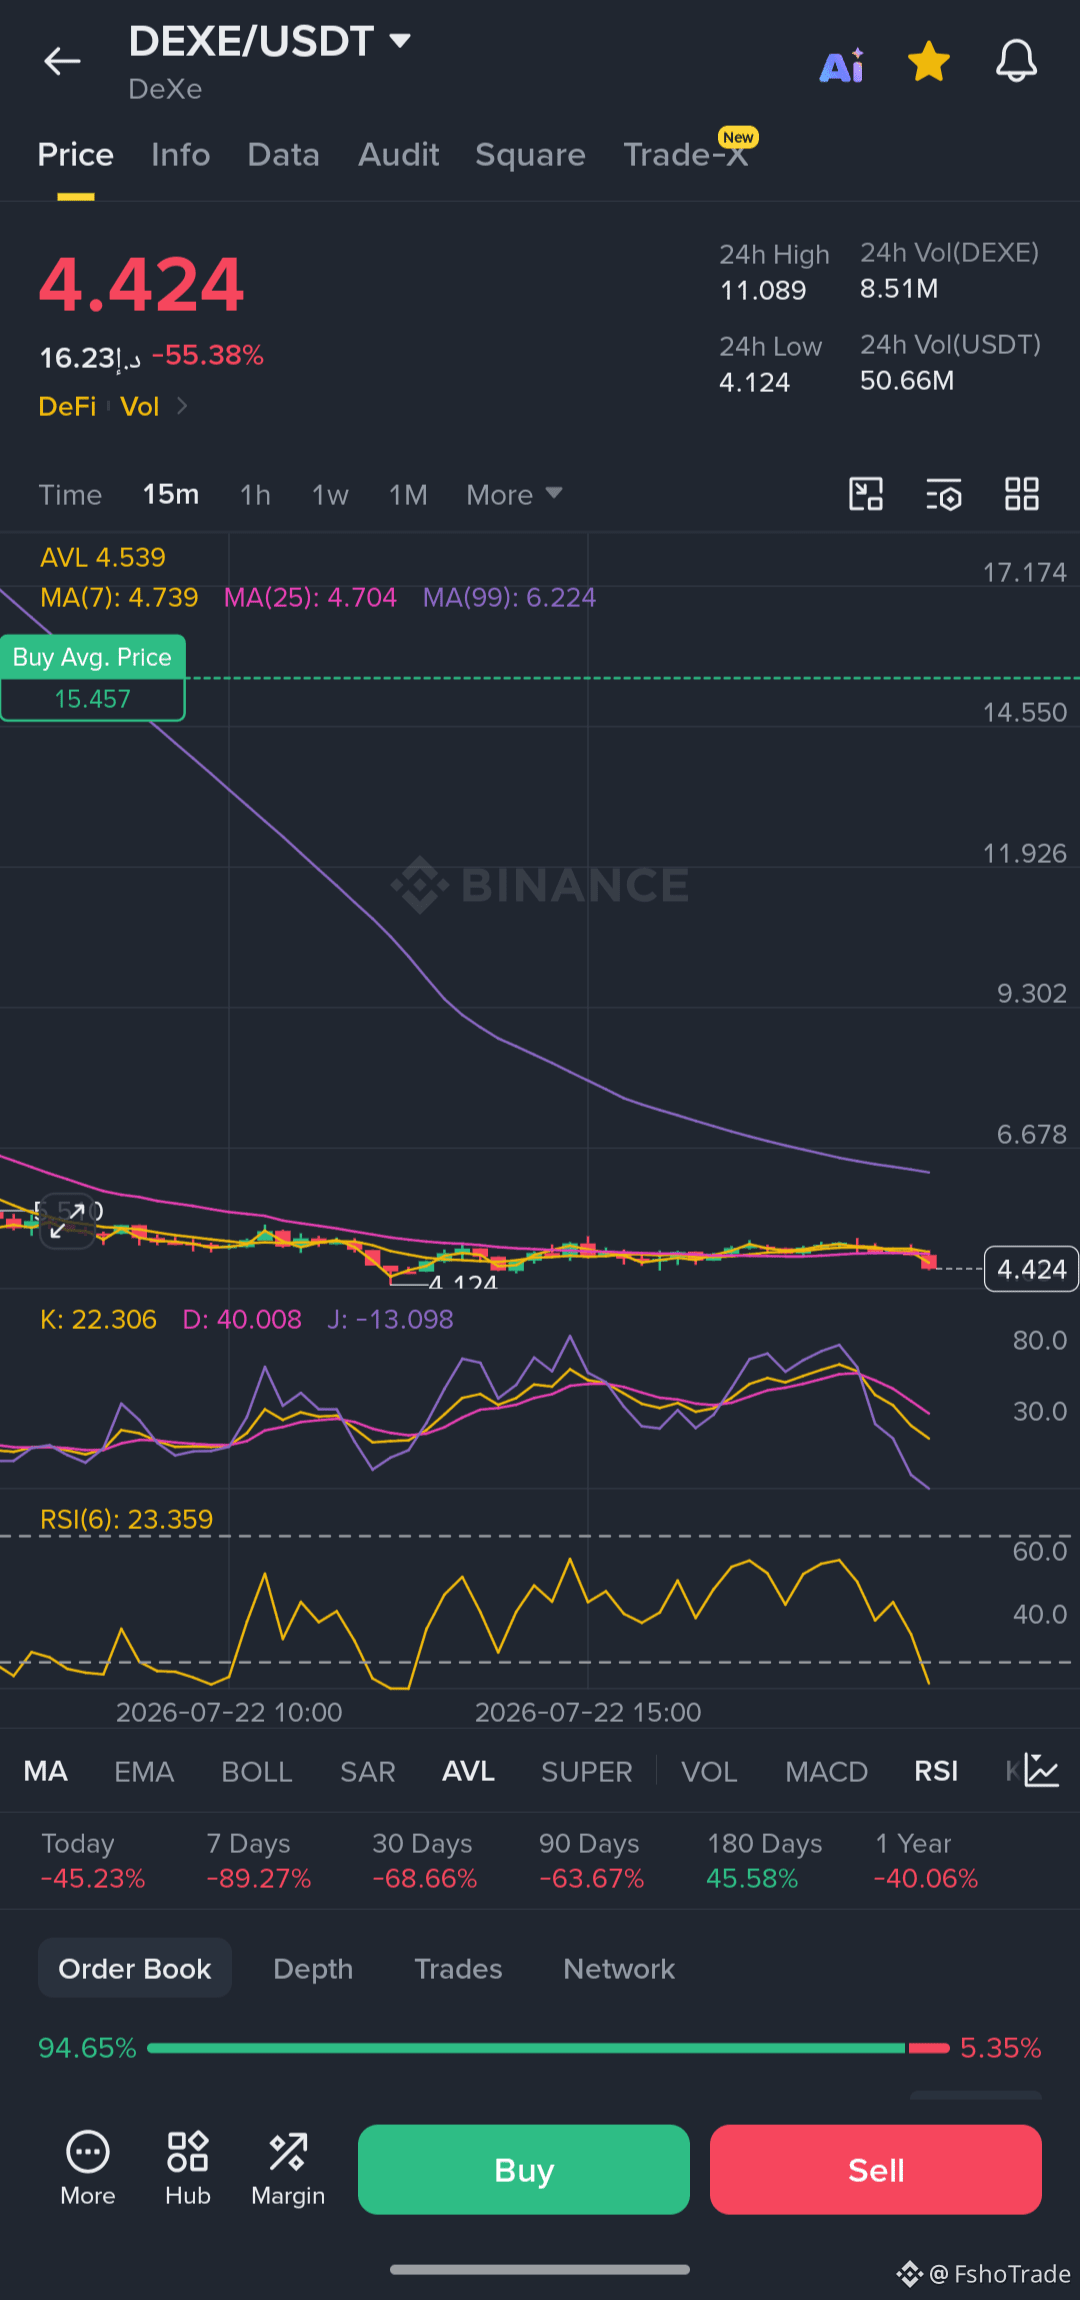Open chart settings icon

tap(944, 494)
